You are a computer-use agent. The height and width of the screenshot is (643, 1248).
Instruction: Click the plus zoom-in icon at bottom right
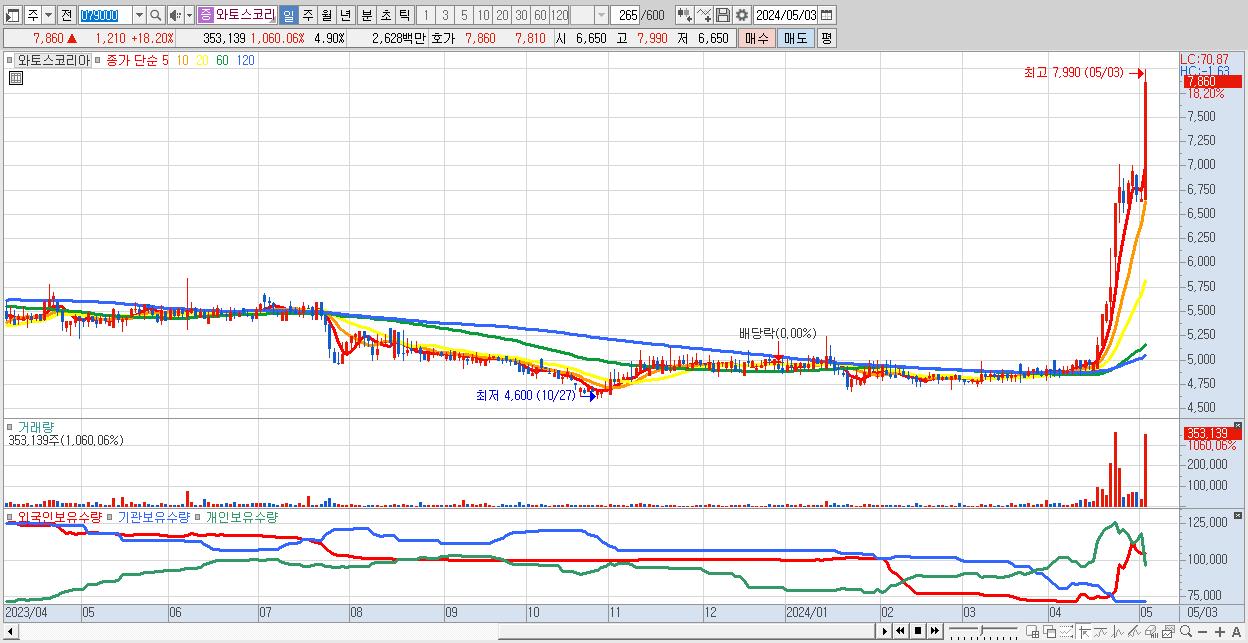pyautogui.click(x=1220, y=632)
